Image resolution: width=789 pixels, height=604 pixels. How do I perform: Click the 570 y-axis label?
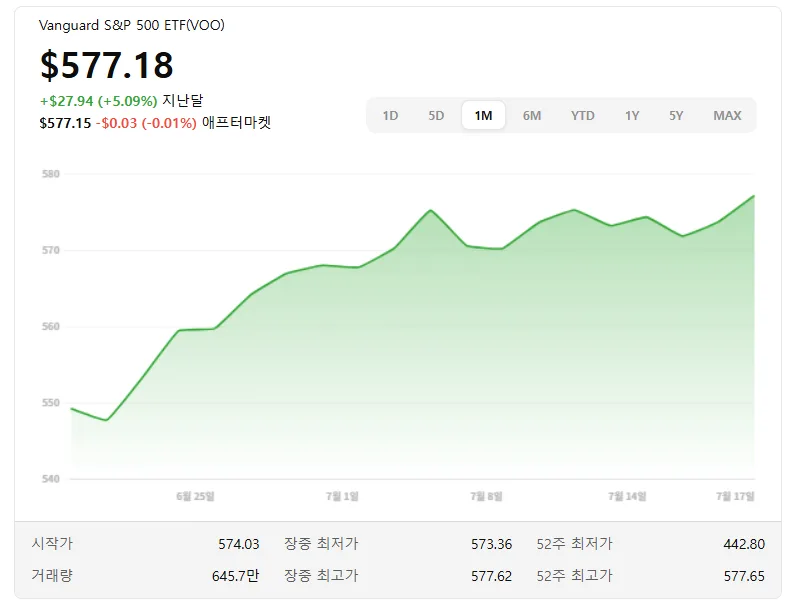[x=50, y=250]
